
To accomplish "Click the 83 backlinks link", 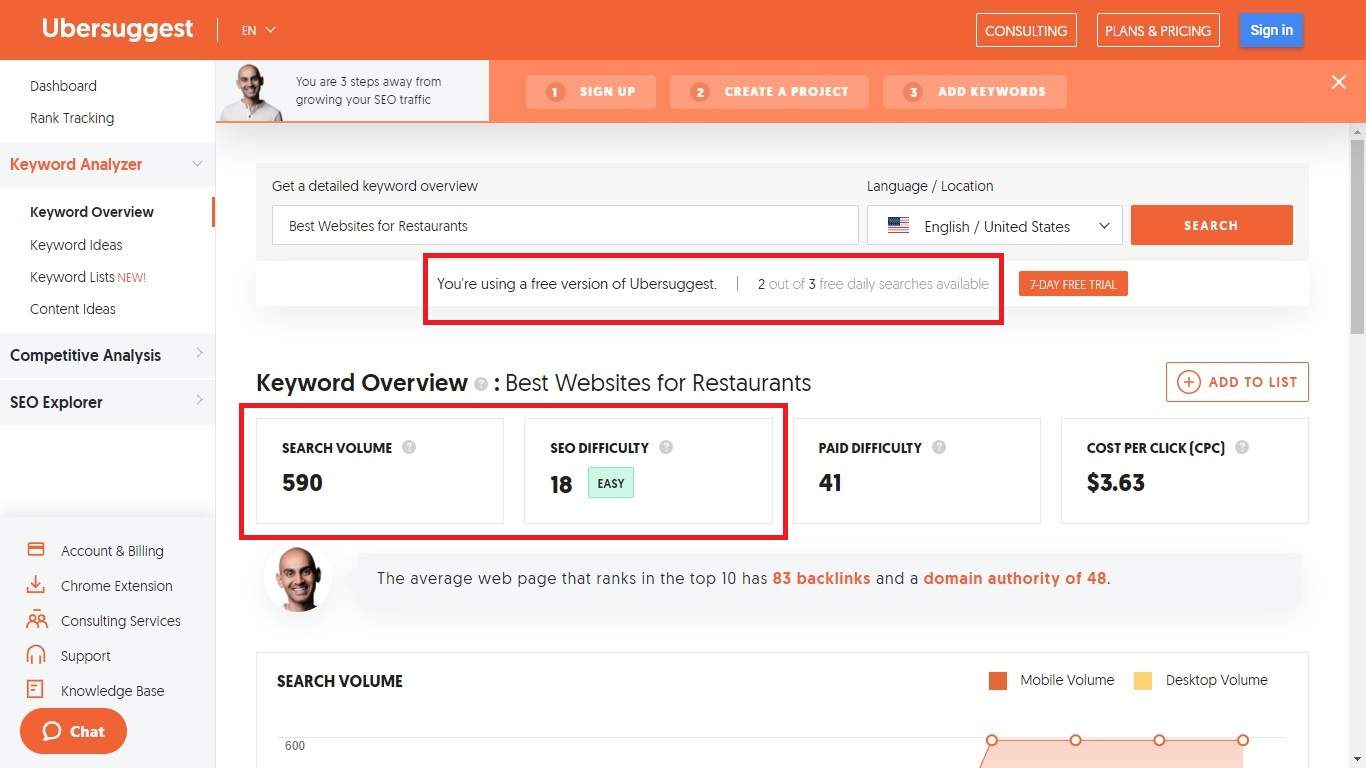I will coord(821,578).
